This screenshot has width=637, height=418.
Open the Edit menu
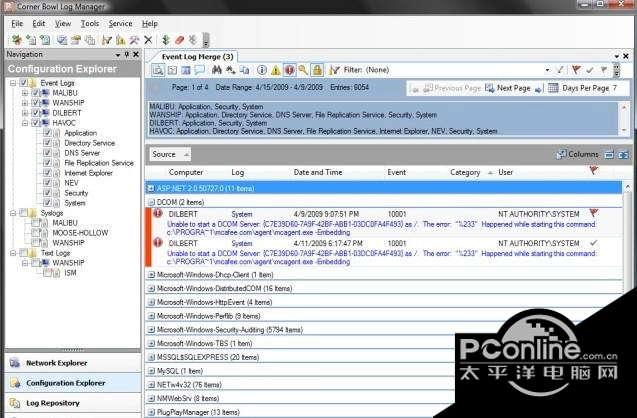(x=39, y=24)
